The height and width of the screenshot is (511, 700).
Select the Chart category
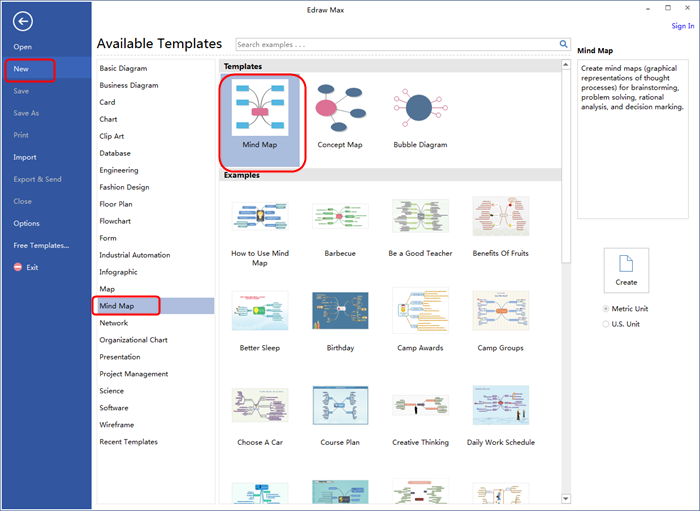click(108, 119)
